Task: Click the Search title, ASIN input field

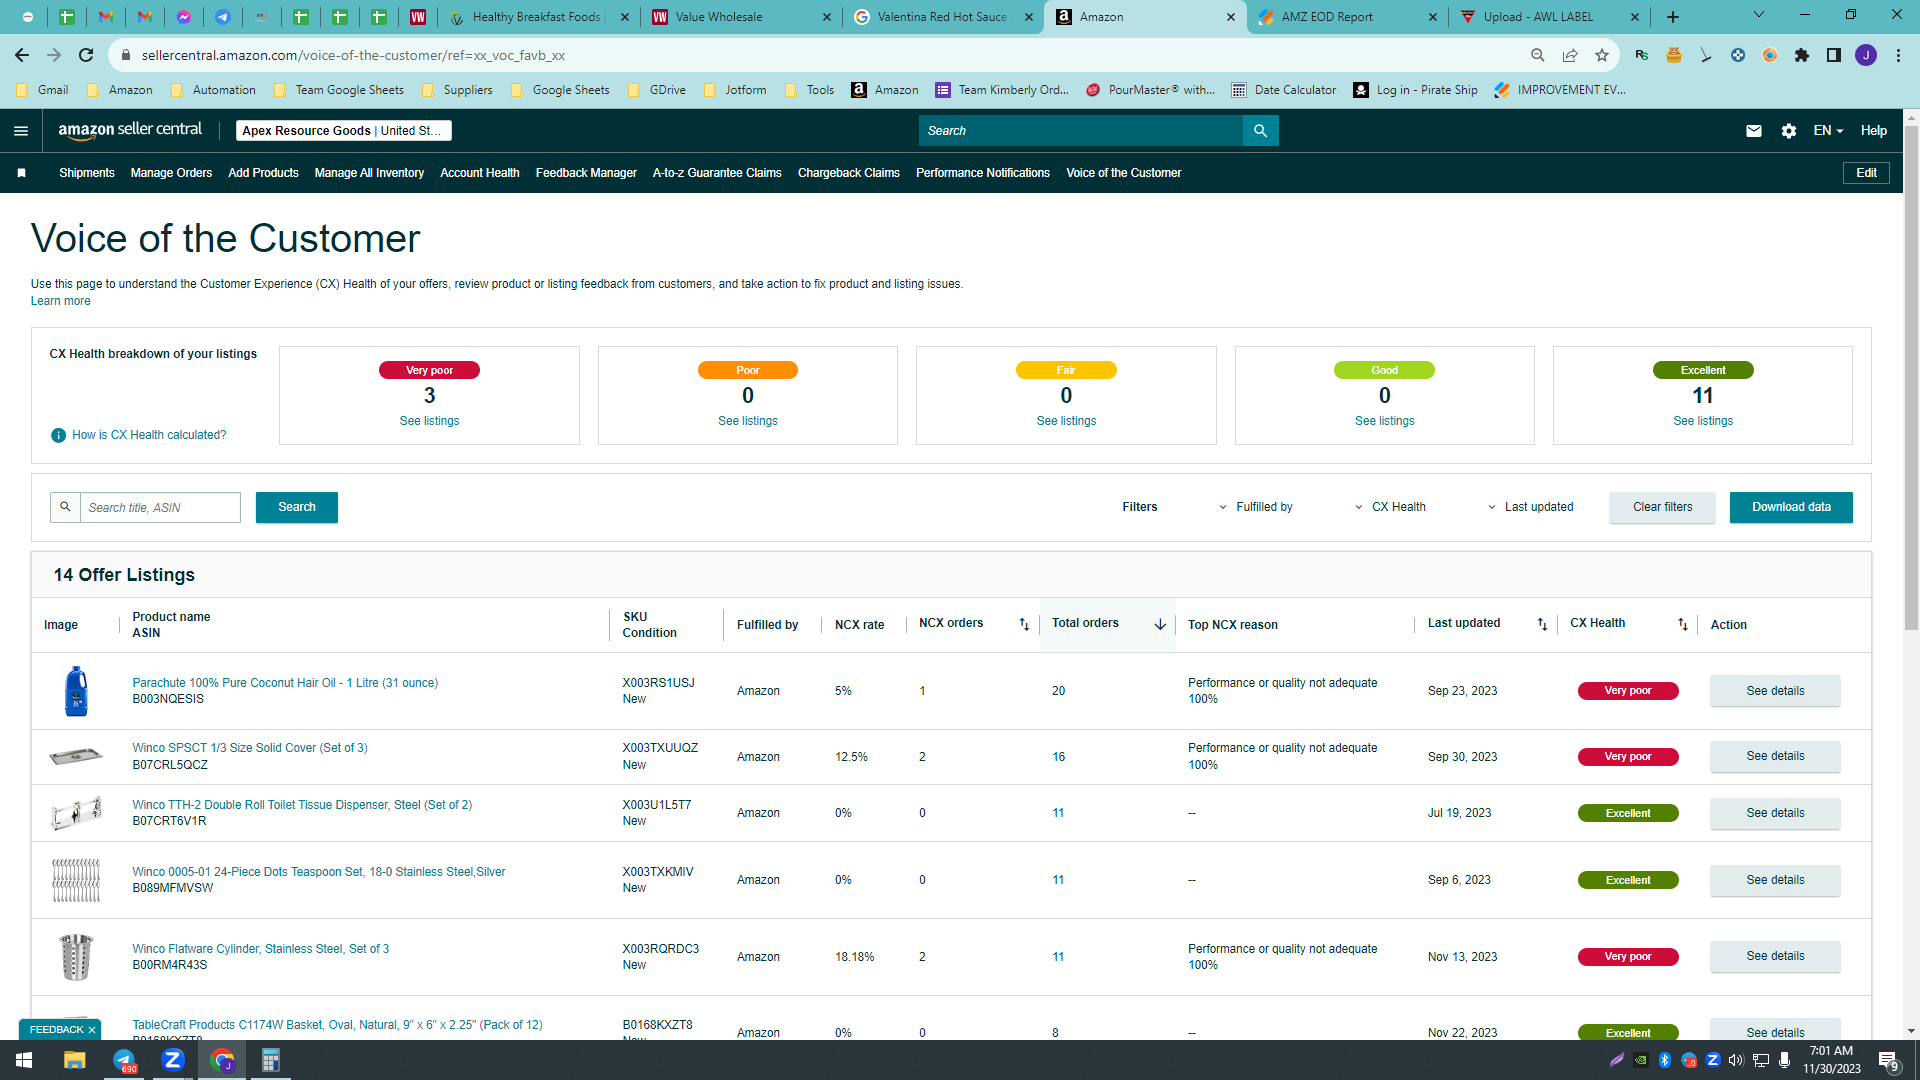Action: point(160,507)
